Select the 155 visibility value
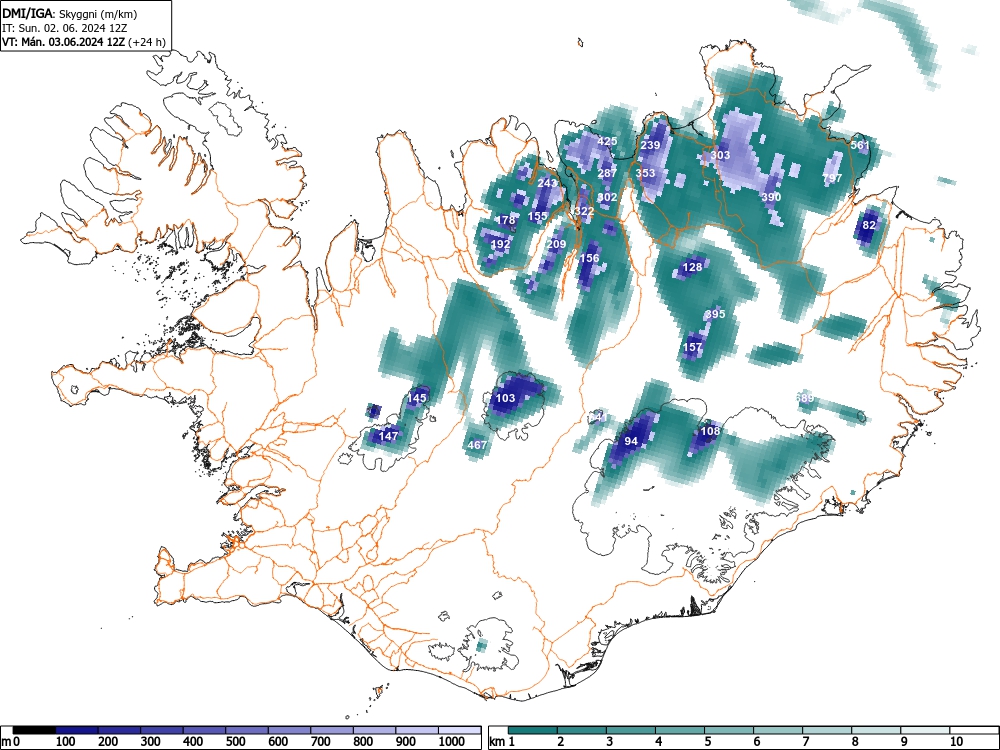 tap(538, 216)
